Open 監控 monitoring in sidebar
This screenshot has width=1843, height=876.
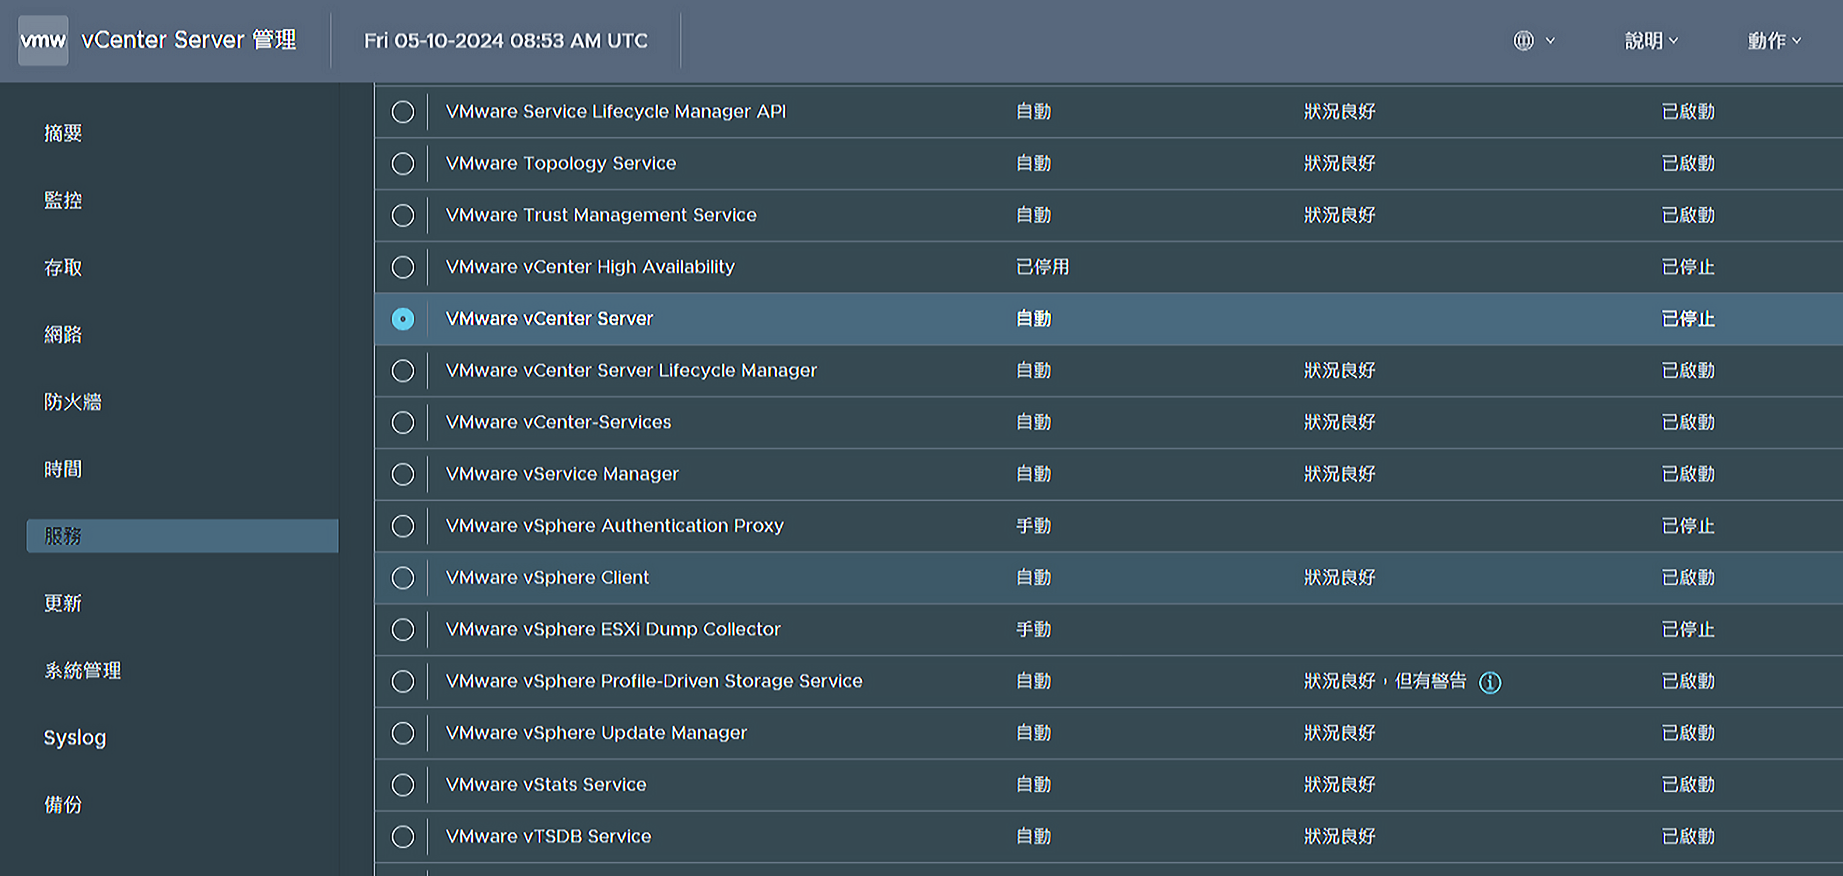(63, 200)
